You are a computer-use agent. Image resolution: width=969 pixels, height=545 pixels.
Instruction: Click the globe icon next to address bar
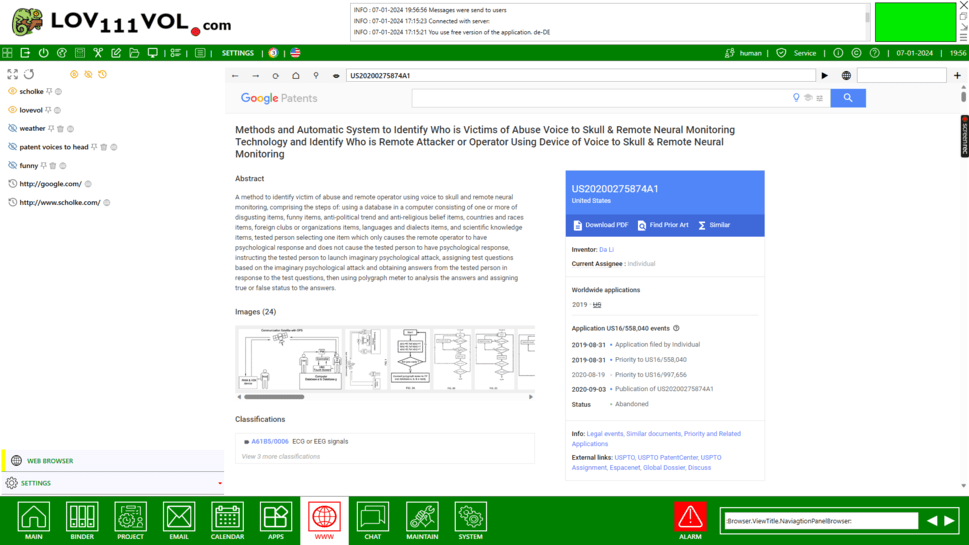click(846, 75)
